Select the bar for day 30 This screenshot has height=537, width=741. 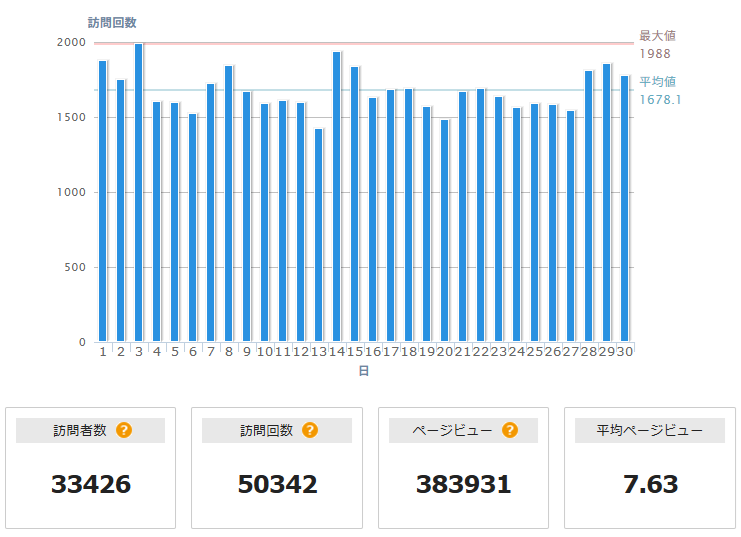tap(624, 208)
